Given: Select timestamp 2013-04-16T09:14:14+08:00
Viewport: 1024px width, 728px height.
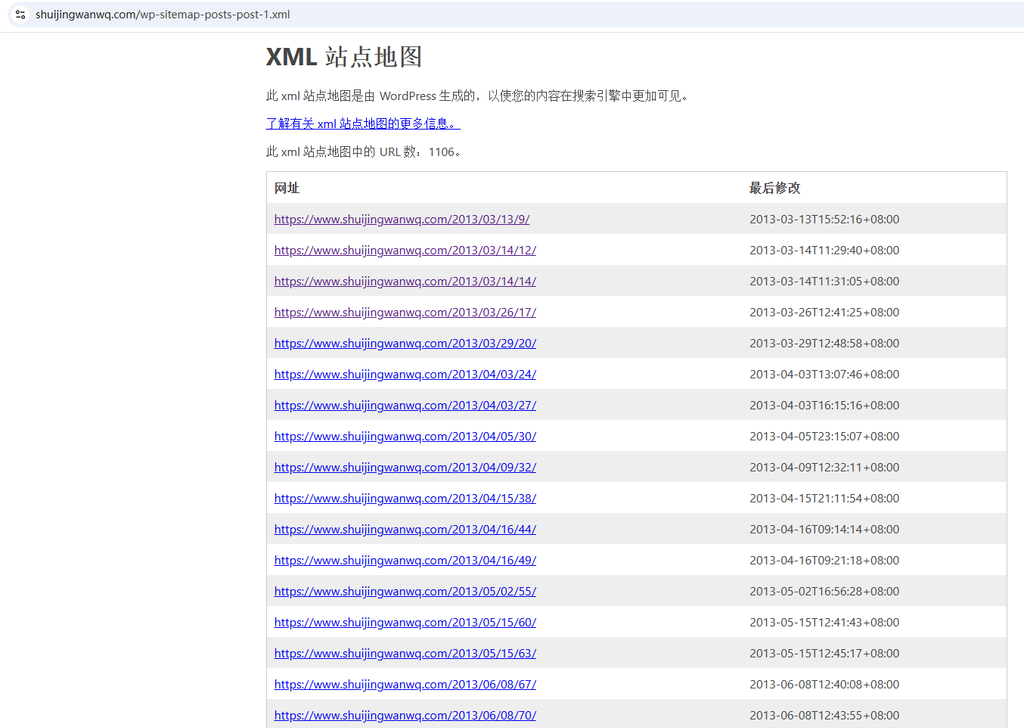Looking at the screenshot, I should pyautogui.click(x=824, y=530).
